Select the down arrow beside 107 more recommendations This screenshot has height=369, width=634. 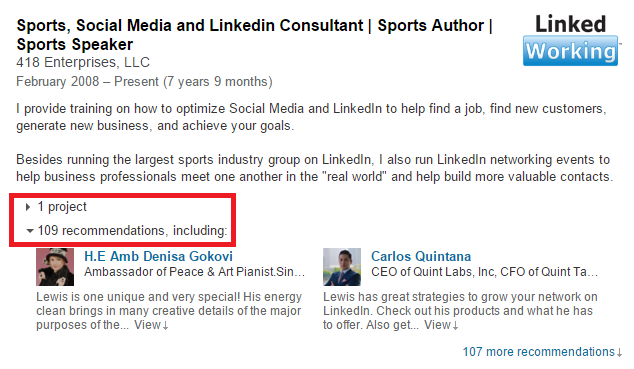click(619, 352)
